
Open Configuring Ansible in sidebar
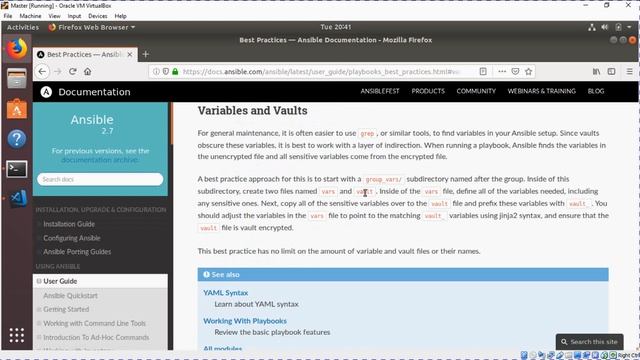72,238
